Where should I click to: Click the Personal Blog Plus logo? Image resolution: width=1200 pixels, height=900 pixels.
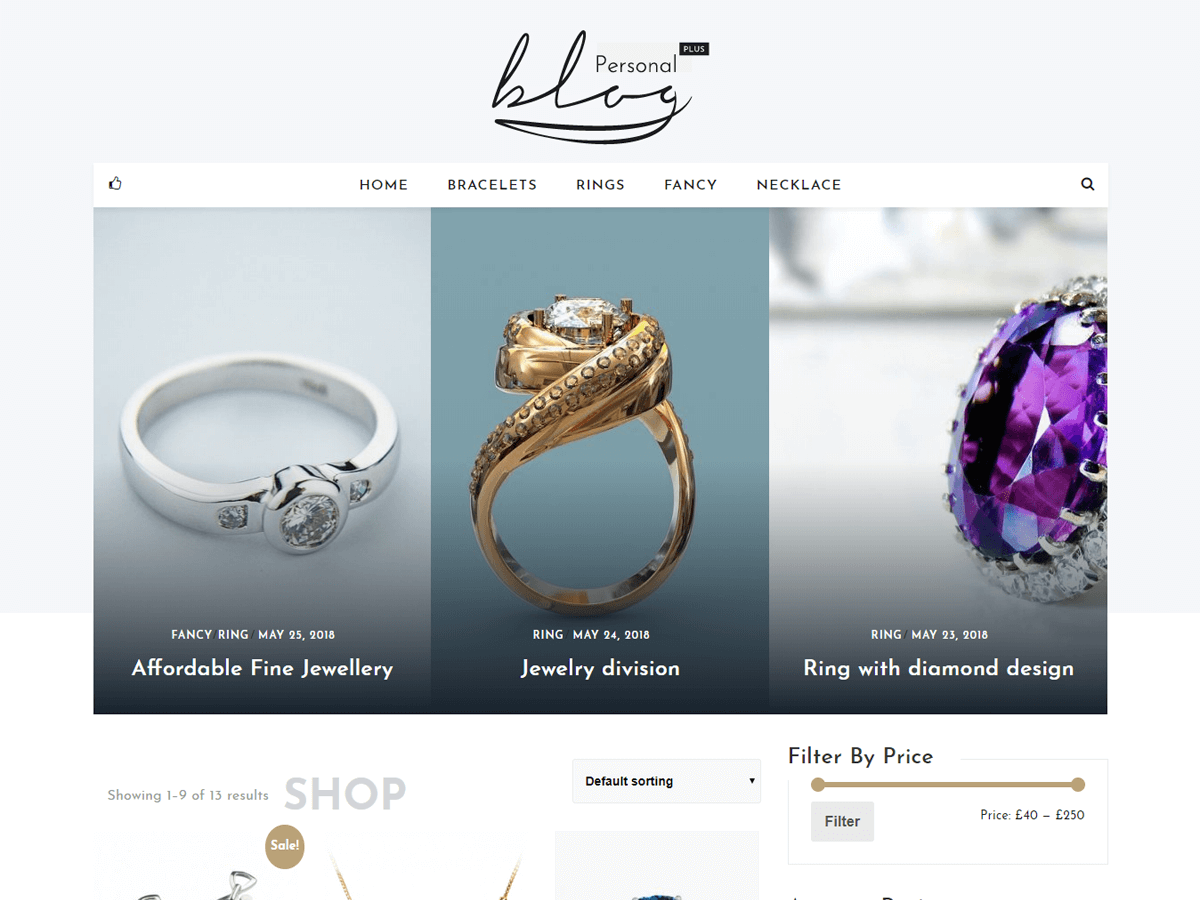click(600, 87)
